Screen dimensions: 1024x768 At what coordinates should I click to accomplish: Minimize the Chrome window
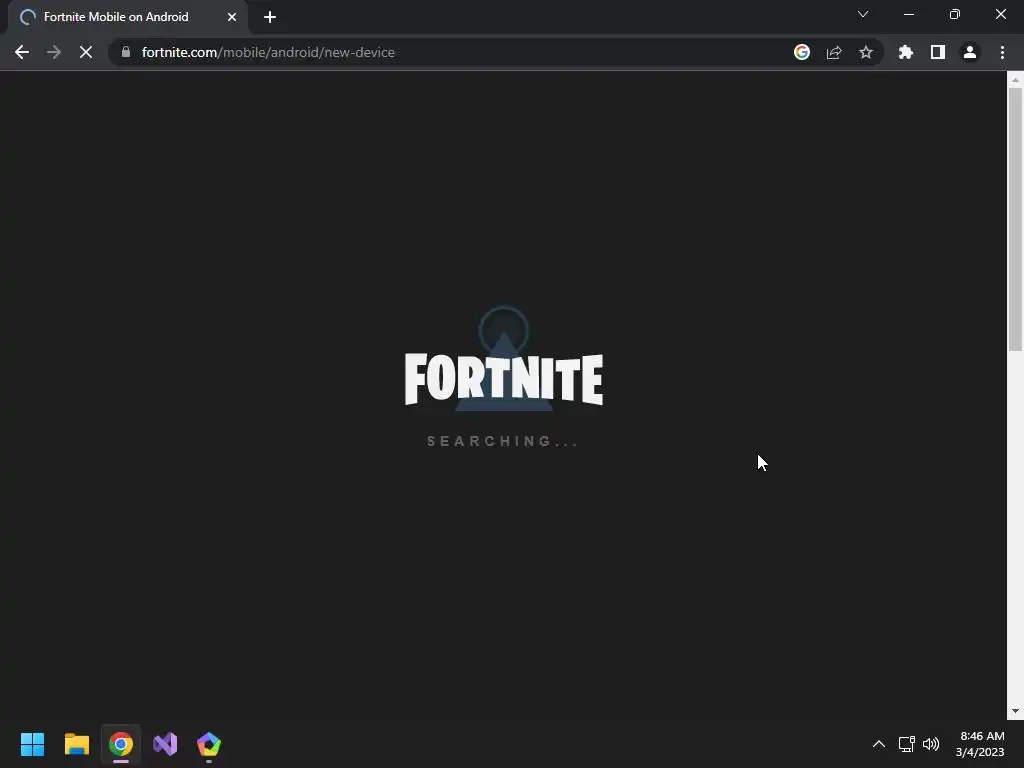point(909,14)
